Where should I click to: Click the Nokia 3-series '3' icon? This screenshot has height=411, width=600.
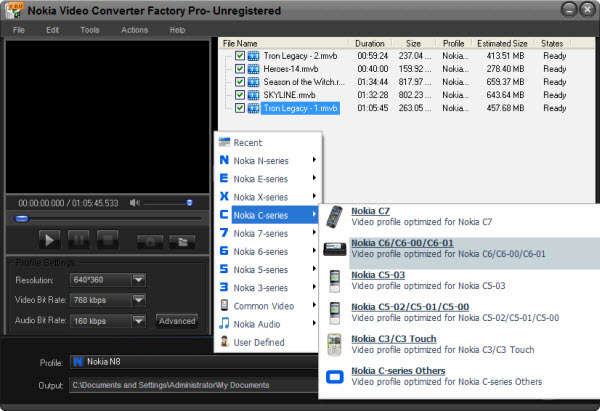(224, 287)
